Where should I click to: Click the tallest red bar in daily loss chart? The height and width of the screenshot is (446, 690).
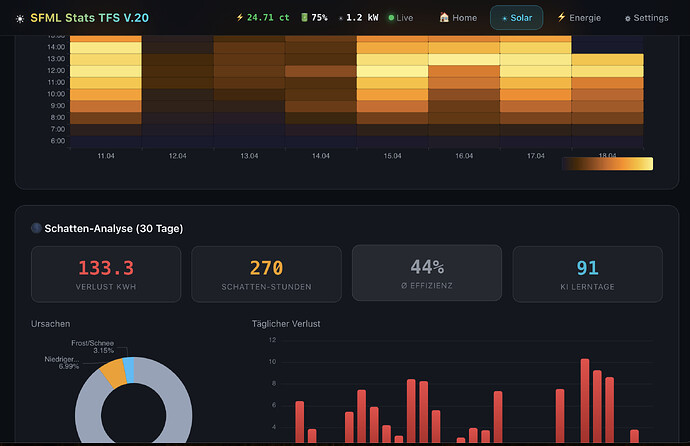(585, 401)
